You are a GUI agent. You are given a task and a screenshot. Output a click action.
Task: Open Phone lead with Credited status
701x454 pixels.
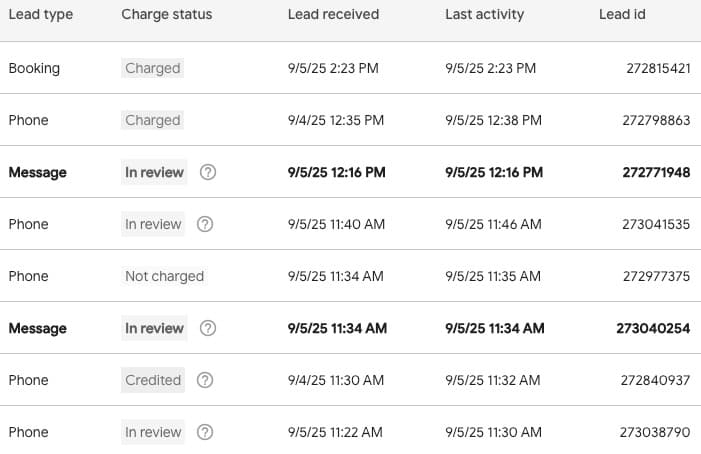[x=350, y=380]
